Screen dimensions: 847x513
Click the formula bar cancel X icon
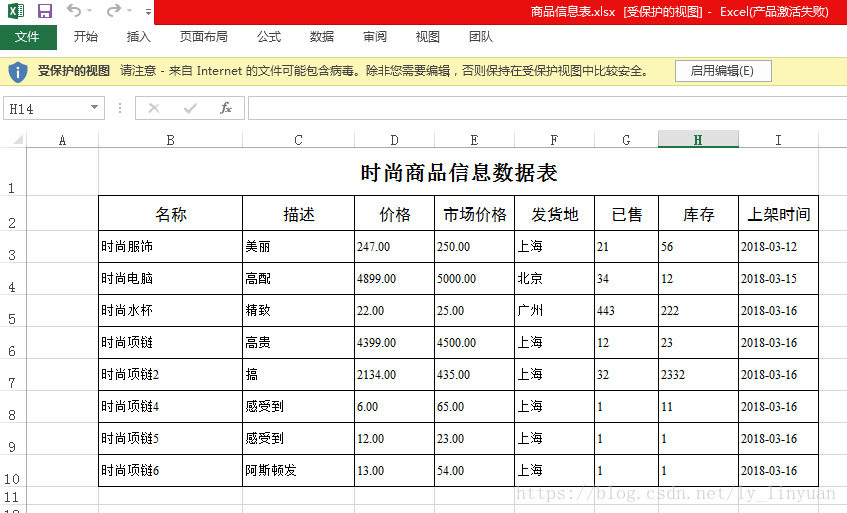click(x=154, y=108)
